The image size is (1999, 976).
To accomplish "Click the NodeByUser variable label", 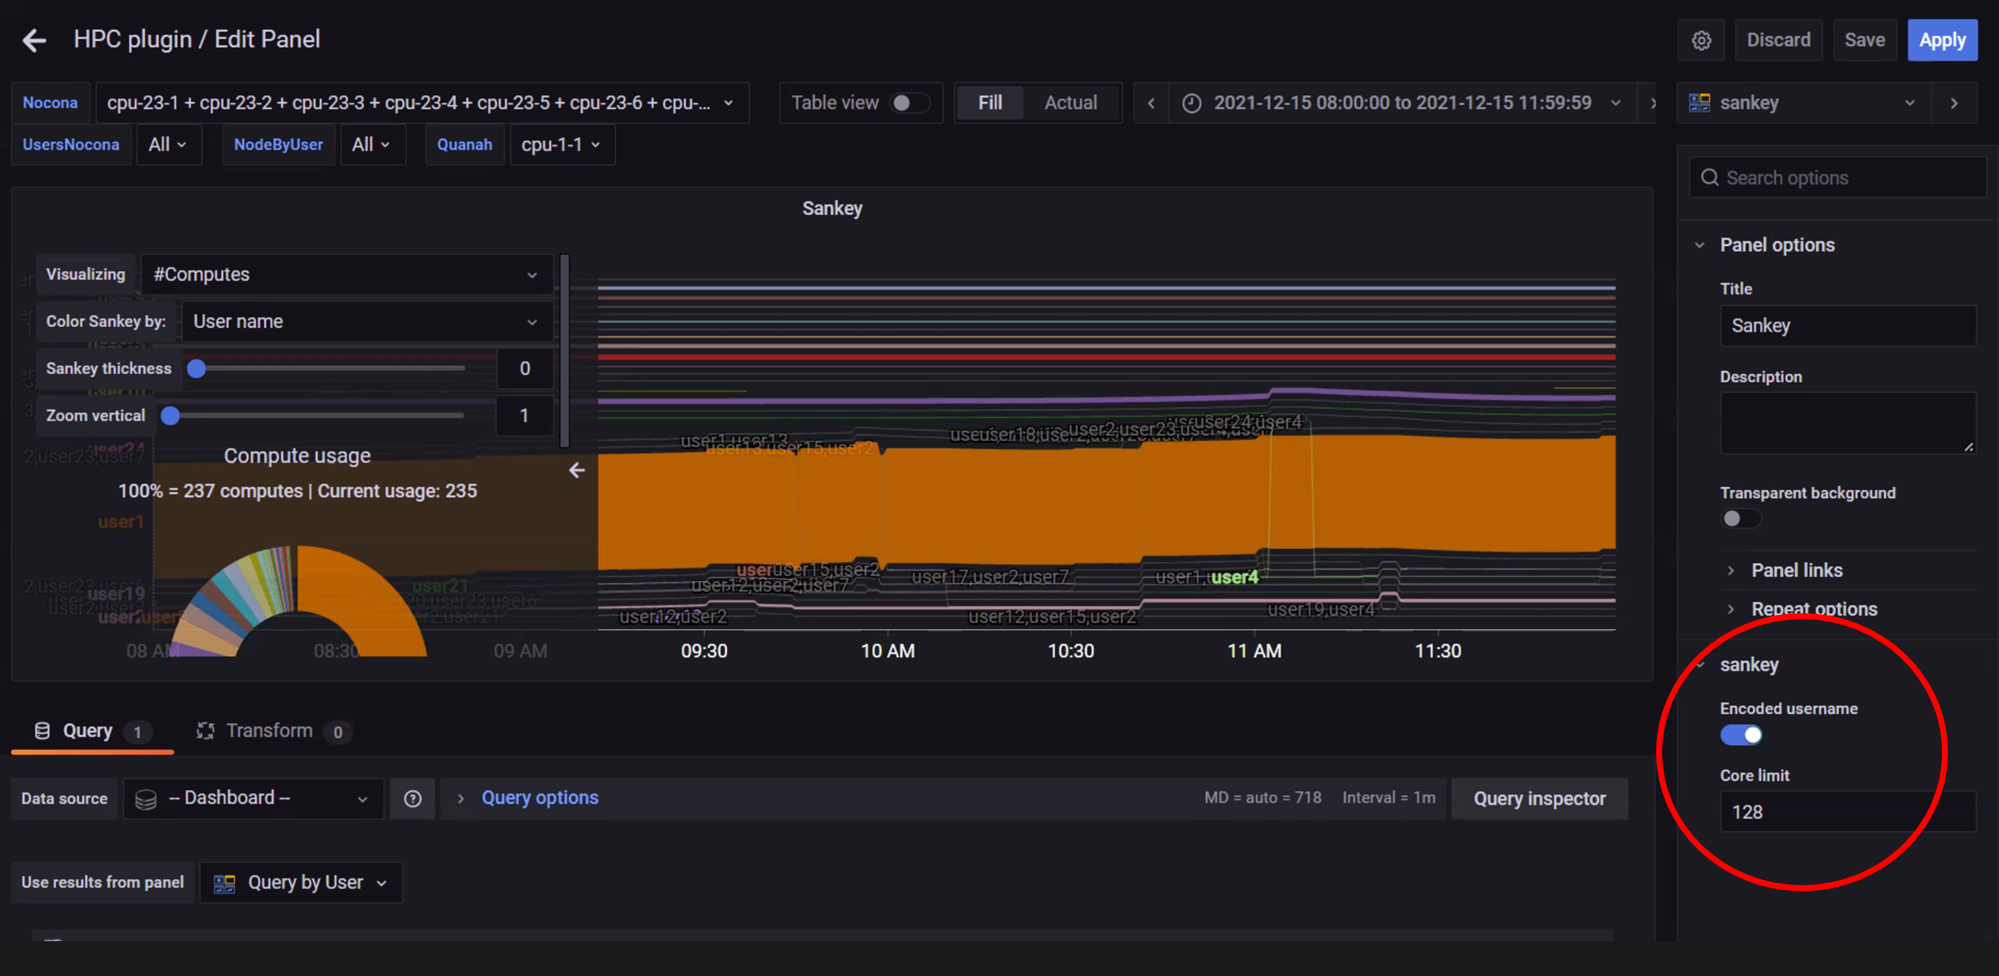I will (278, 145).
